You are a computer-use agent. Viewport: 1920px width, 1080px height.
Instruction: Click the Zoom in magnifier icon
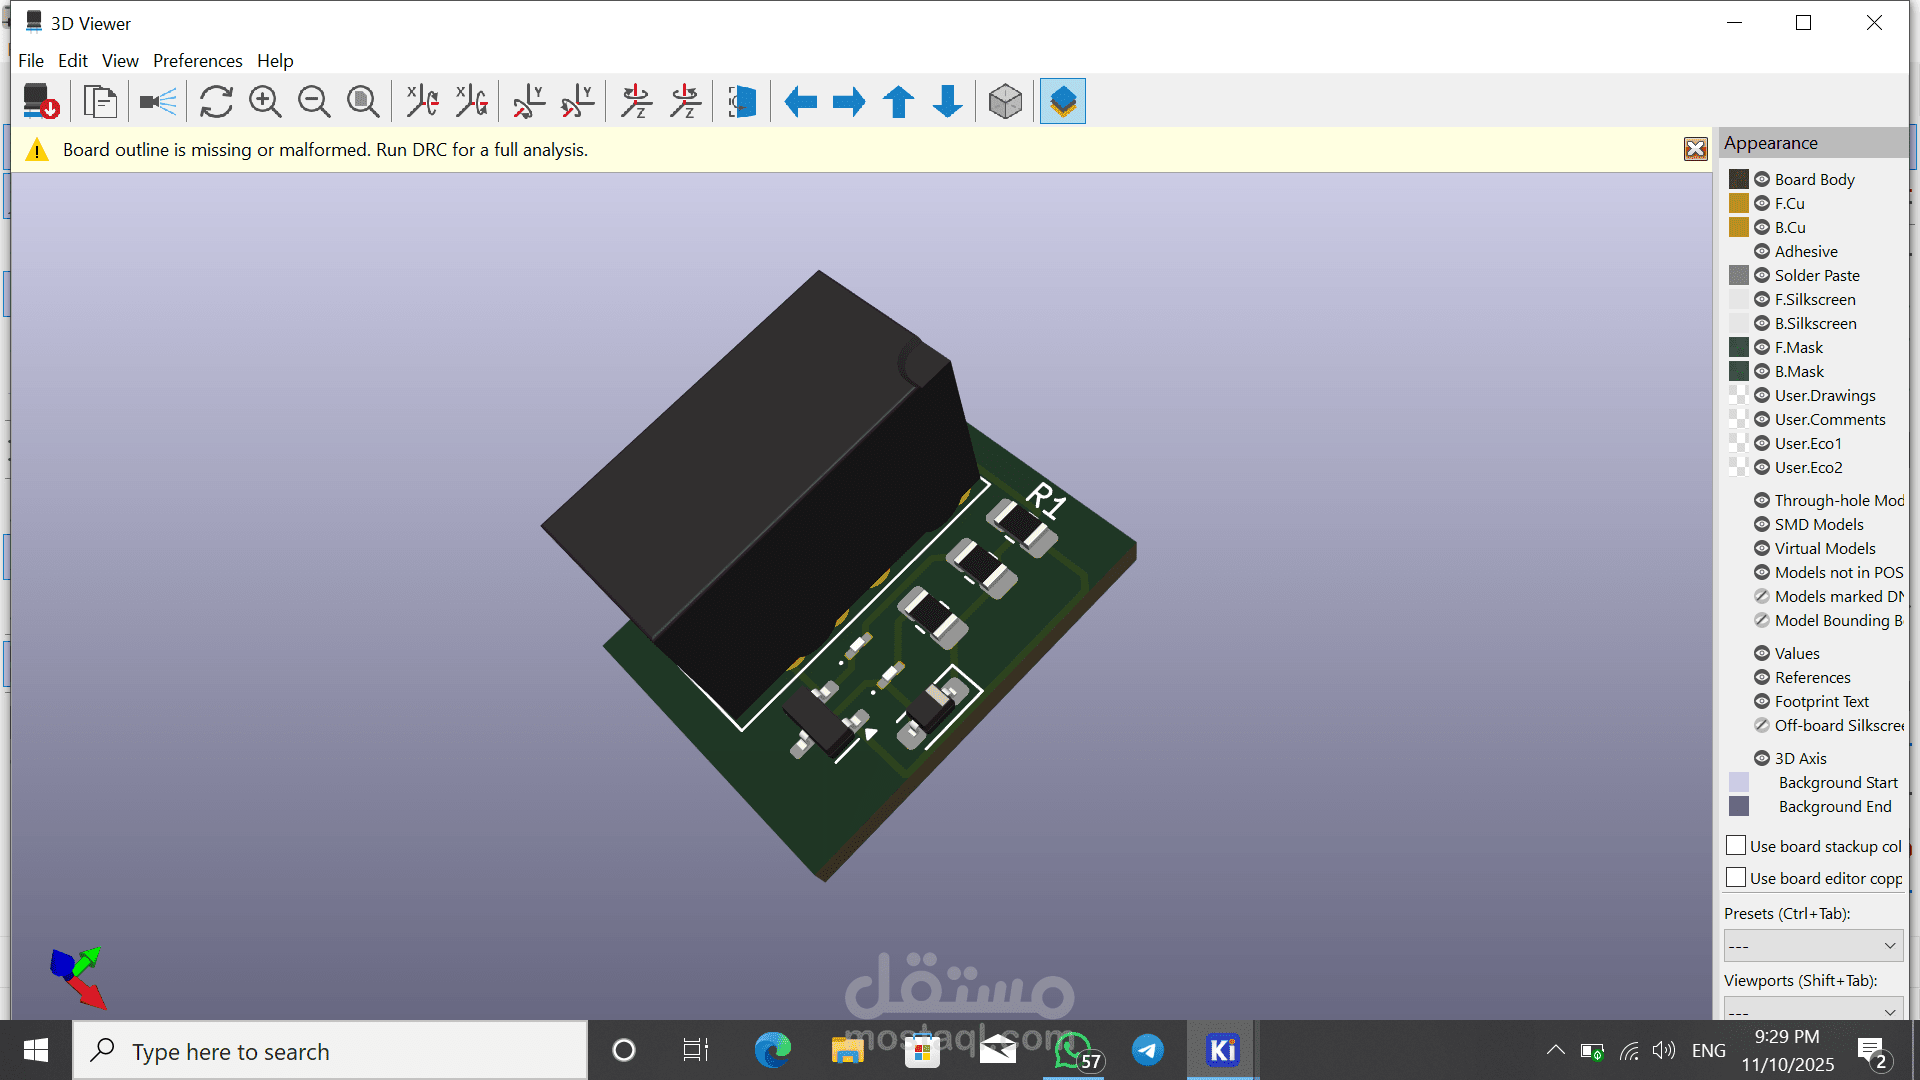point(265,101)
